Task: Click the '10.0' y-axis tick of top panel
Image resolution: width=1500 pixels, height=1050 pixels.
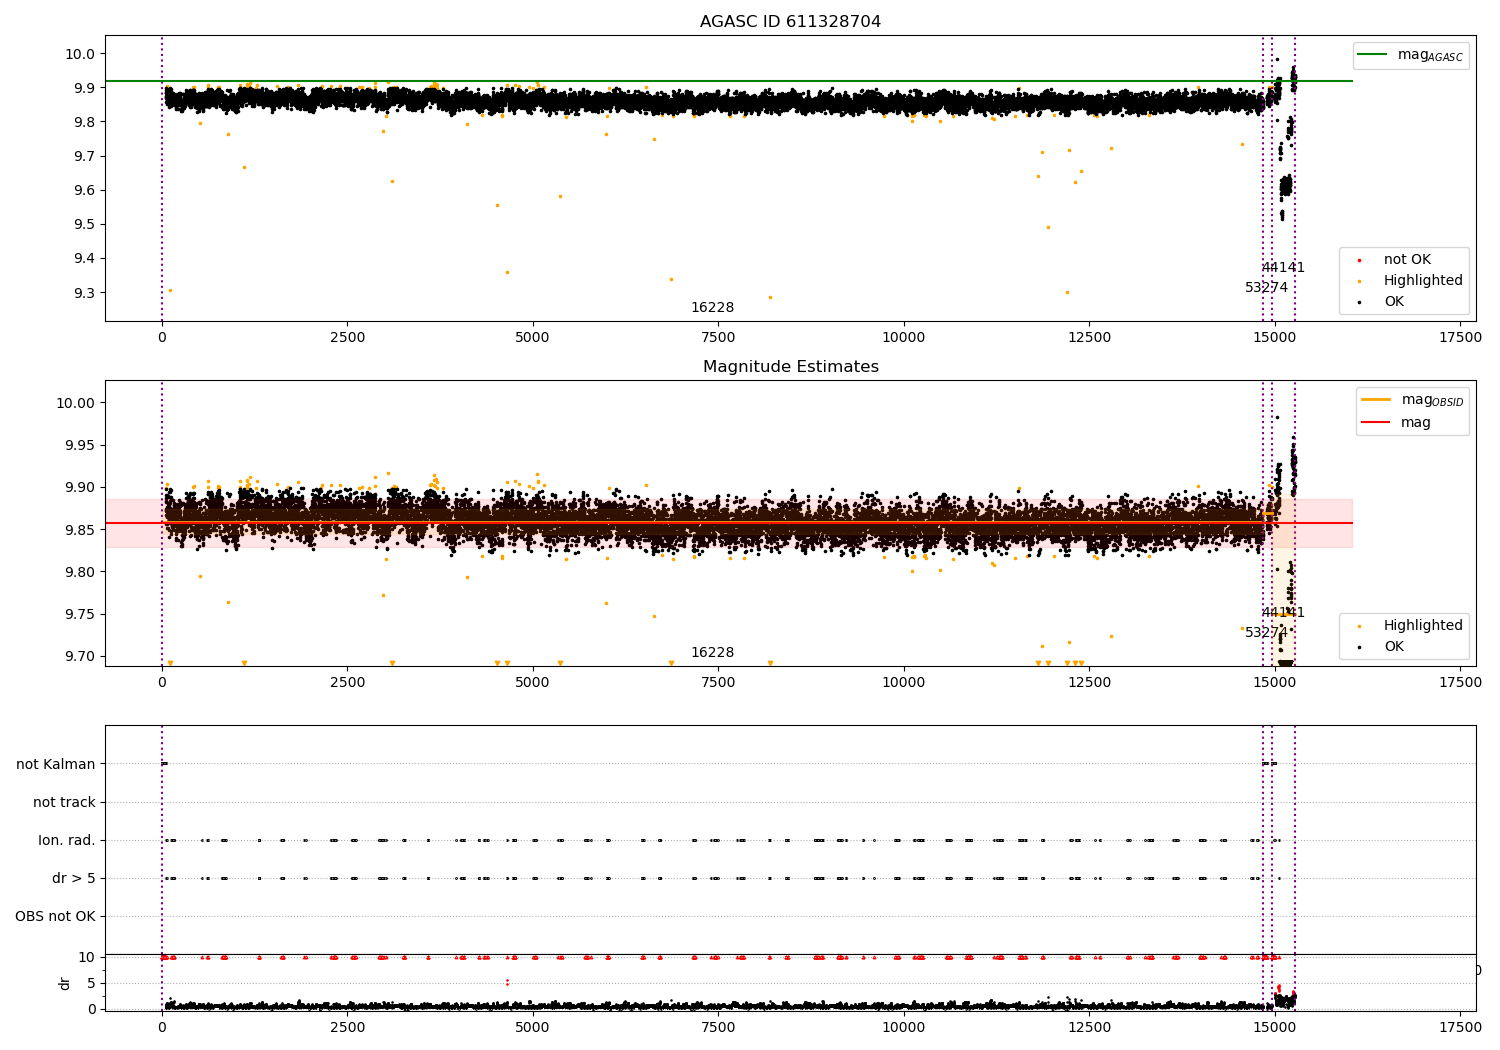Action: click(x=80, y=54)
